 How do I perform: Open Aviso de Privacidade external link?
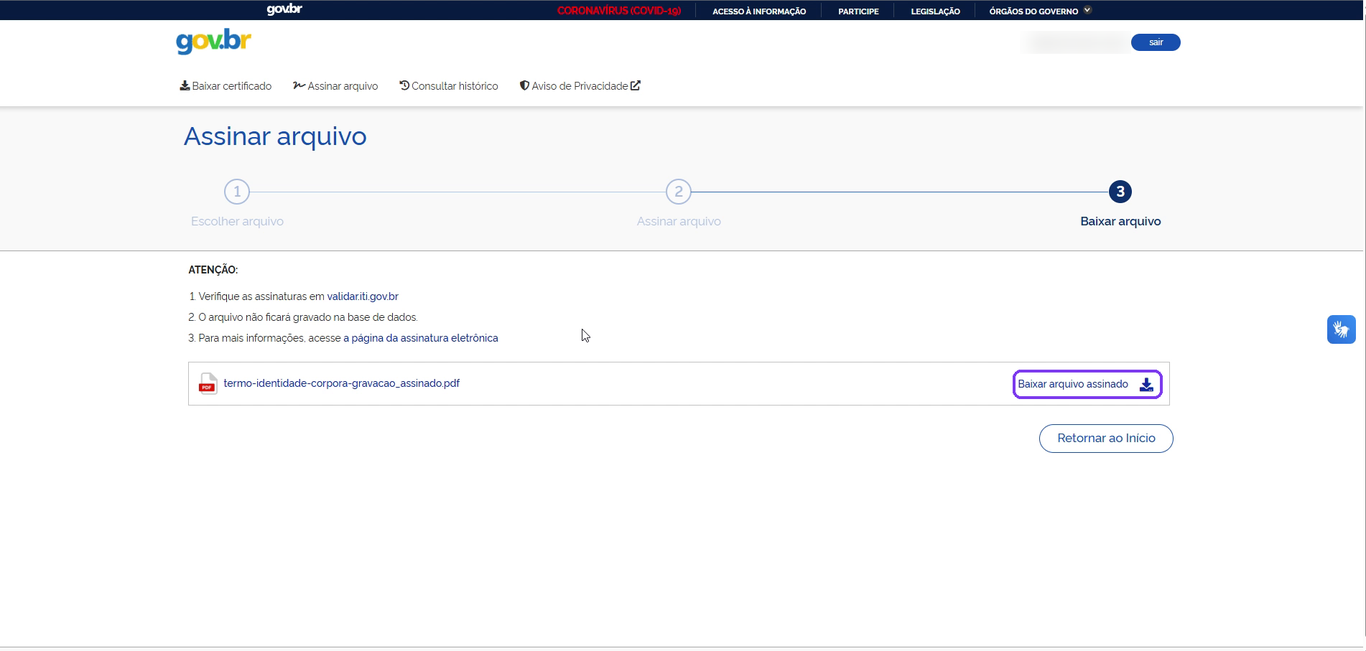pyautogui.click(x=580, y=86)
